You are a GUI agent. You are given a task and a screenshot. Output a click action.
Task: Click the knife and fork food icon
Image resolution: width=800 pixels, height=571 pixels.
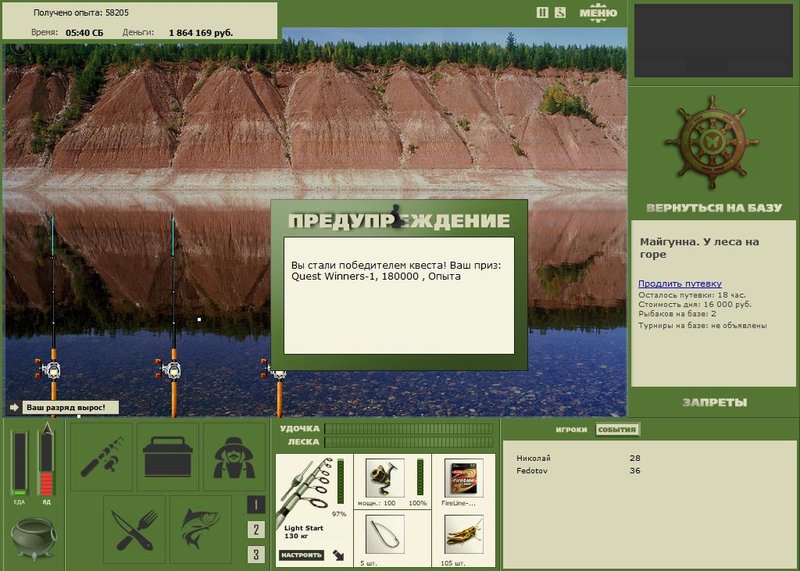point(134,529)
